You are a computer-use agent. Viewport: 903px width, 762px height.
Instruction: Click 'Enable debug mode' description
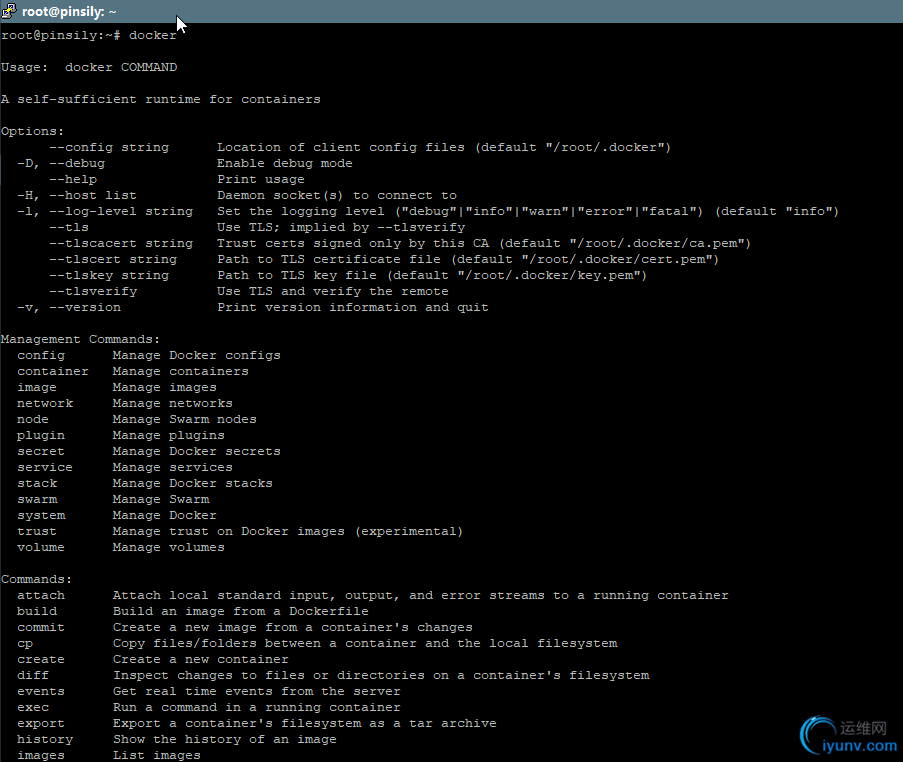(x=284, y=164)
